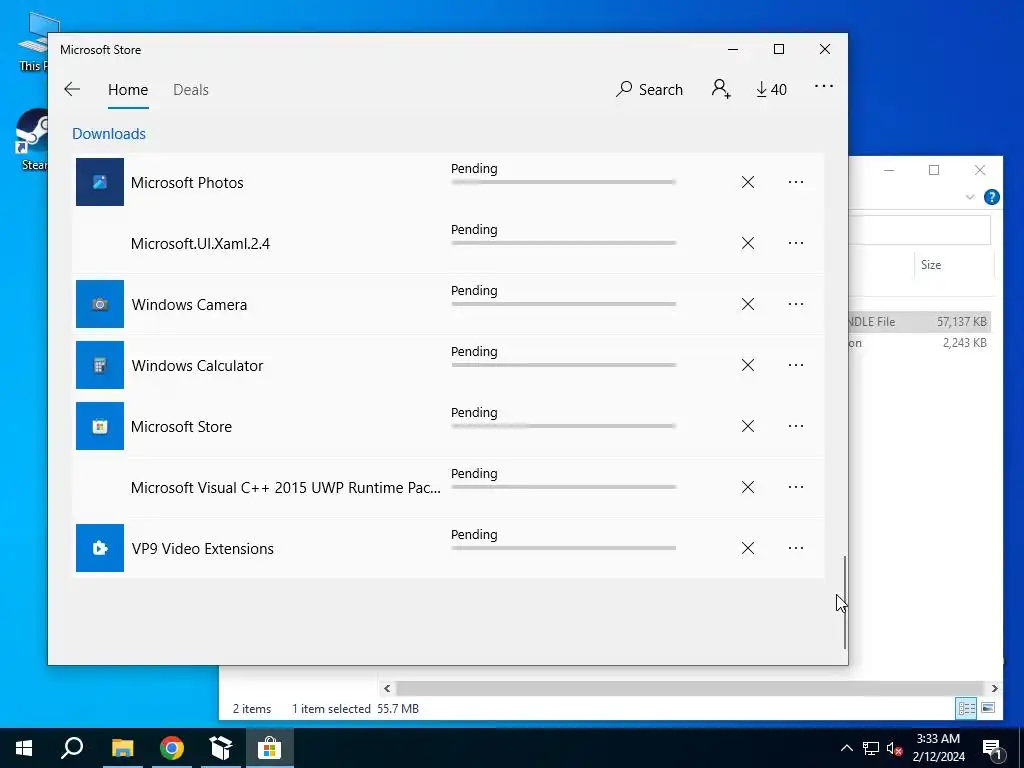
Task: Click the Microsoft Photos app icon
Action: (x=100, y=182)
